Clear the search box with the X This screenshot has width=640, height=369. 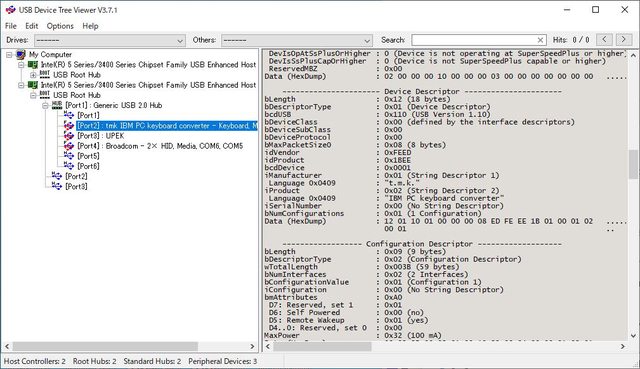[x=540, y=40]
